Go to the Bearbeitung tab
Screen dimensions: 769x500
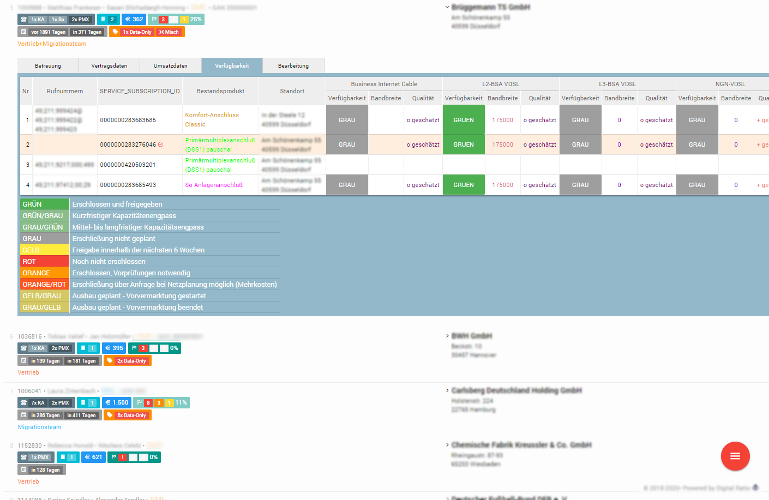click(x=293, y=65)
